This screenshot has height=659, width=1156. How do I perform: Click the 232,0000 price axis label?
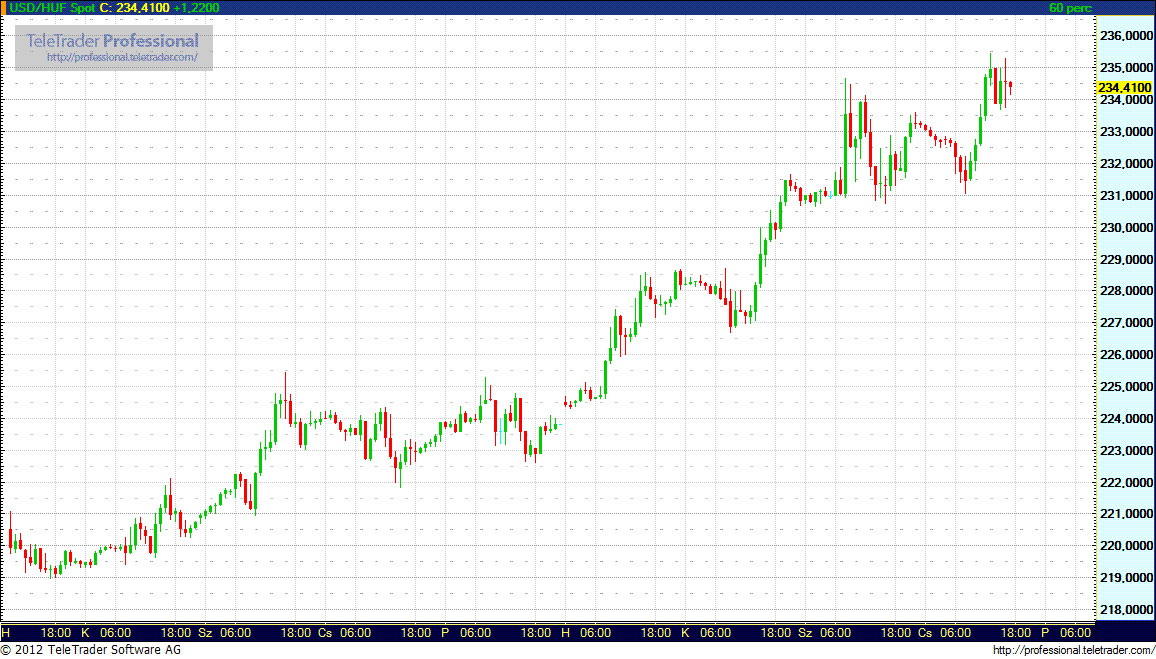pos(1126,164)
